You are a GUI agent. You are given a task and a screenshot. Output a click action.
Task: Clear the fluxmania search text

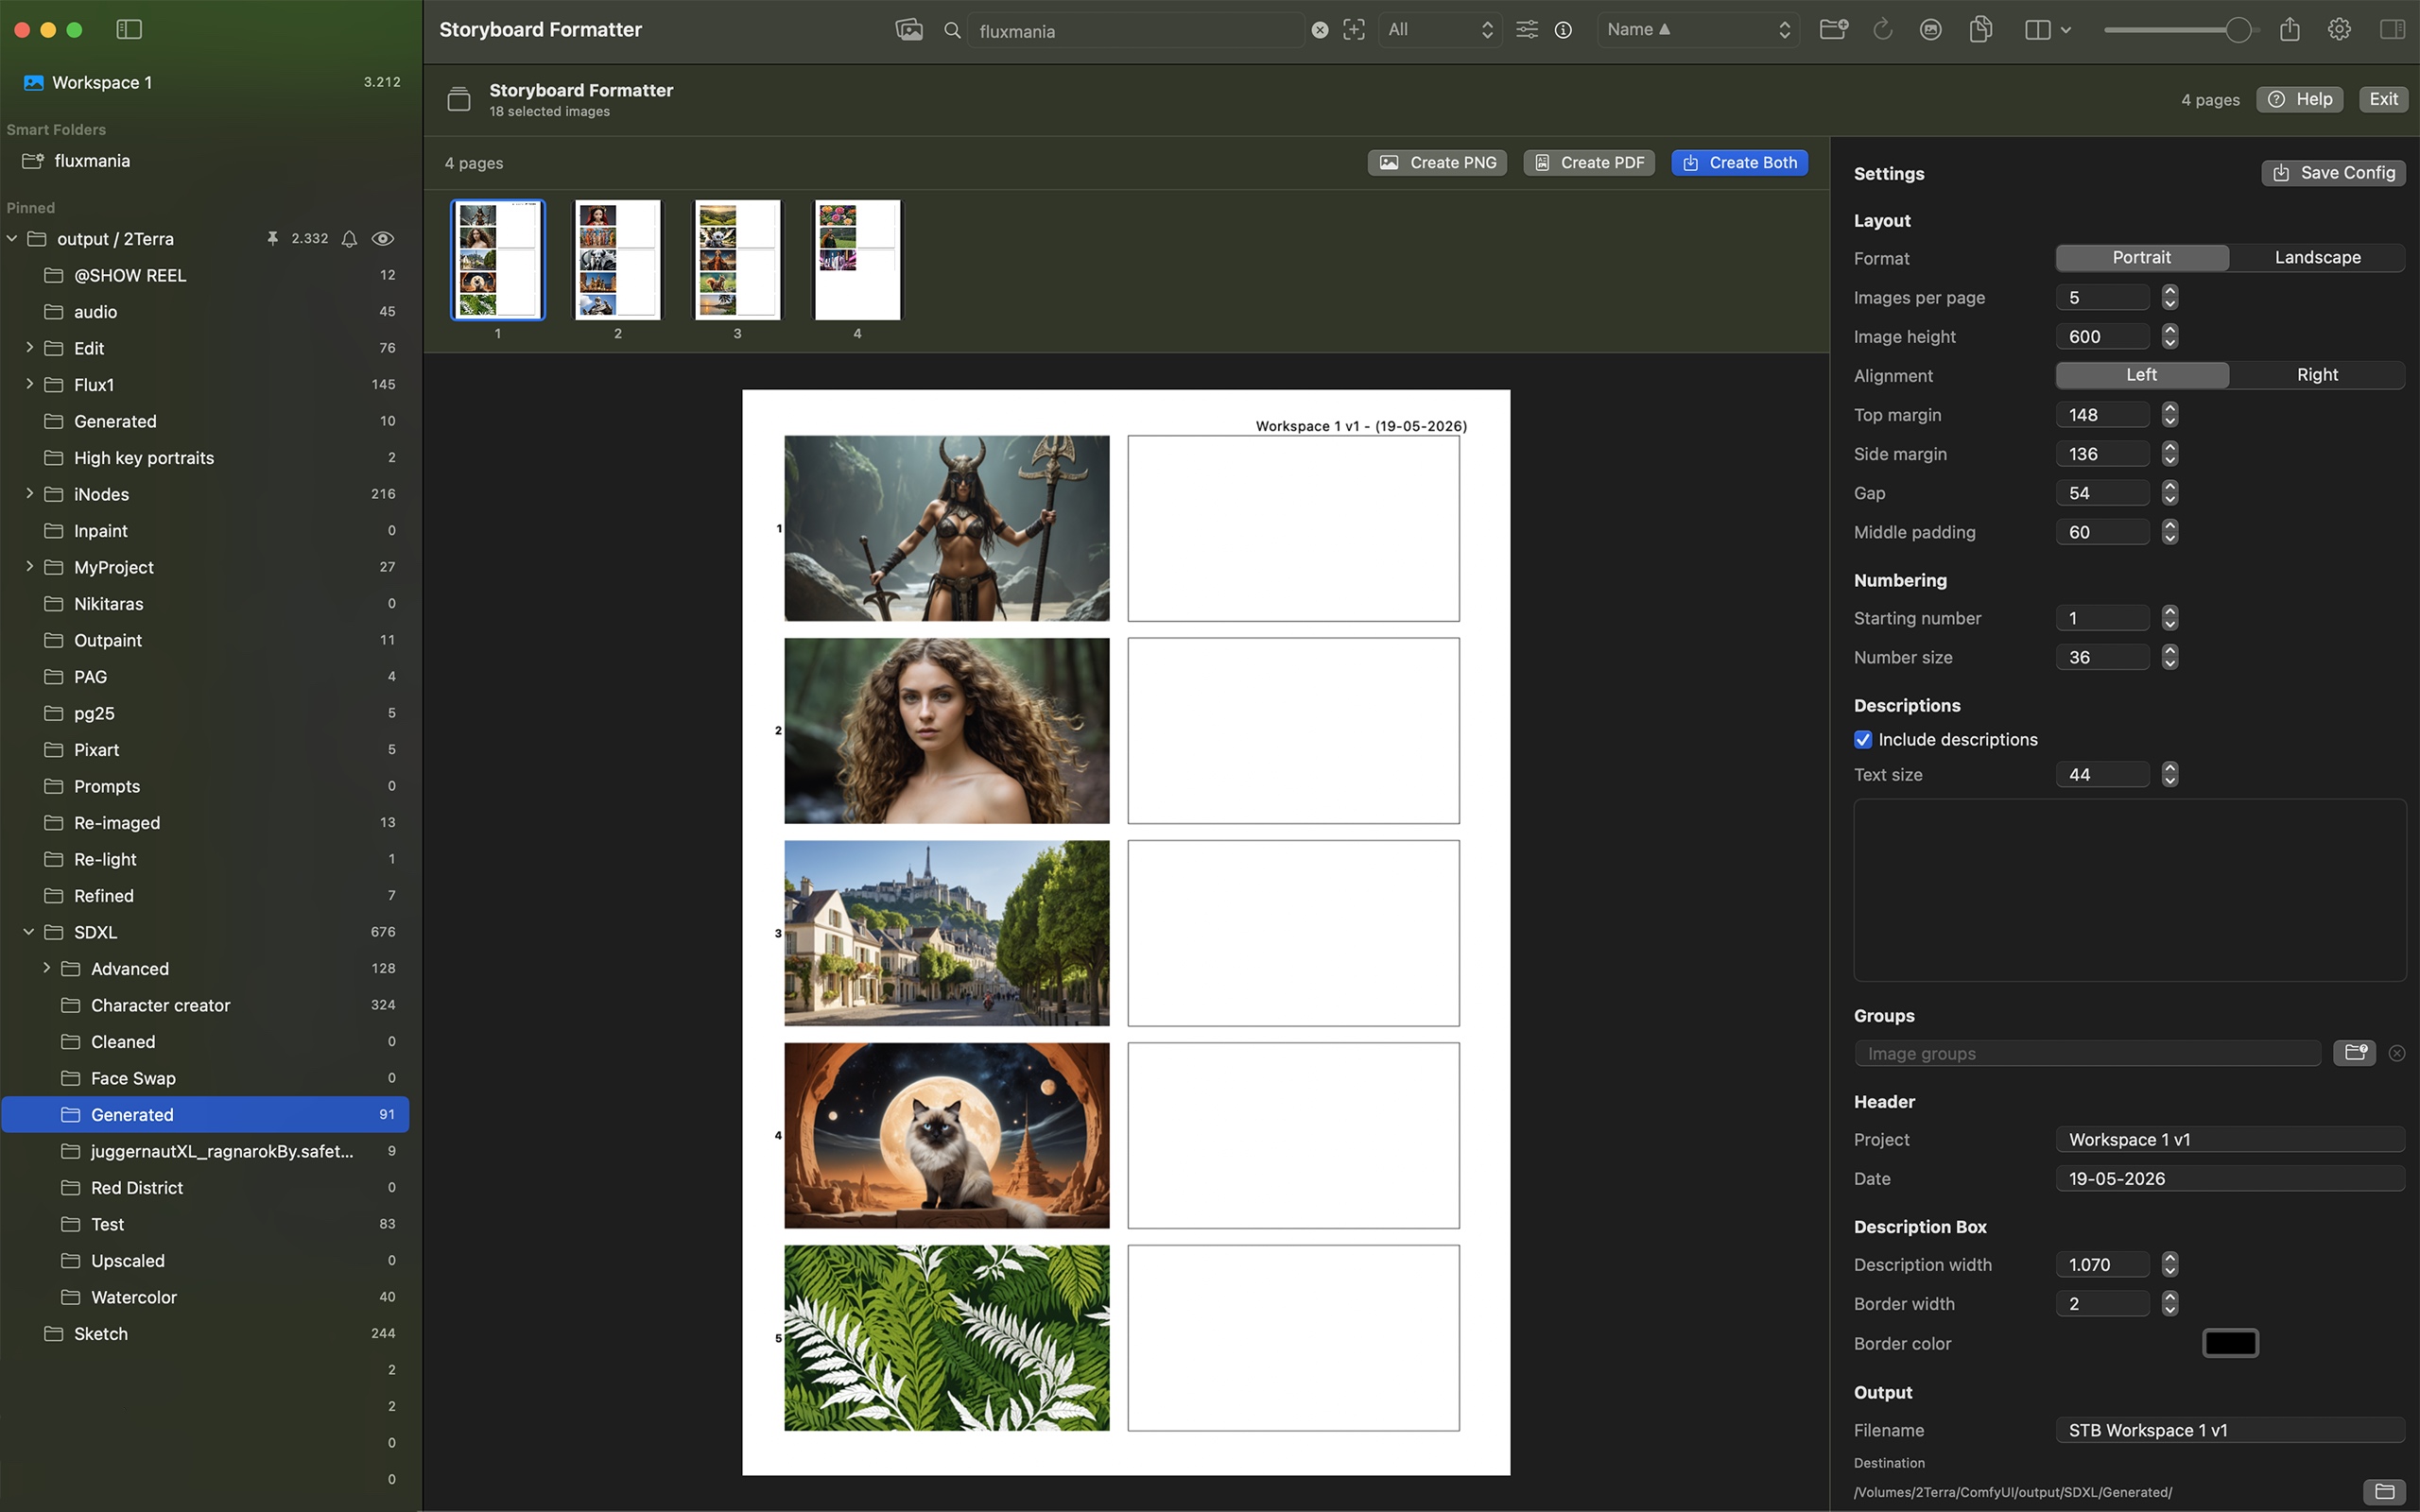[x=1320, y=31]
